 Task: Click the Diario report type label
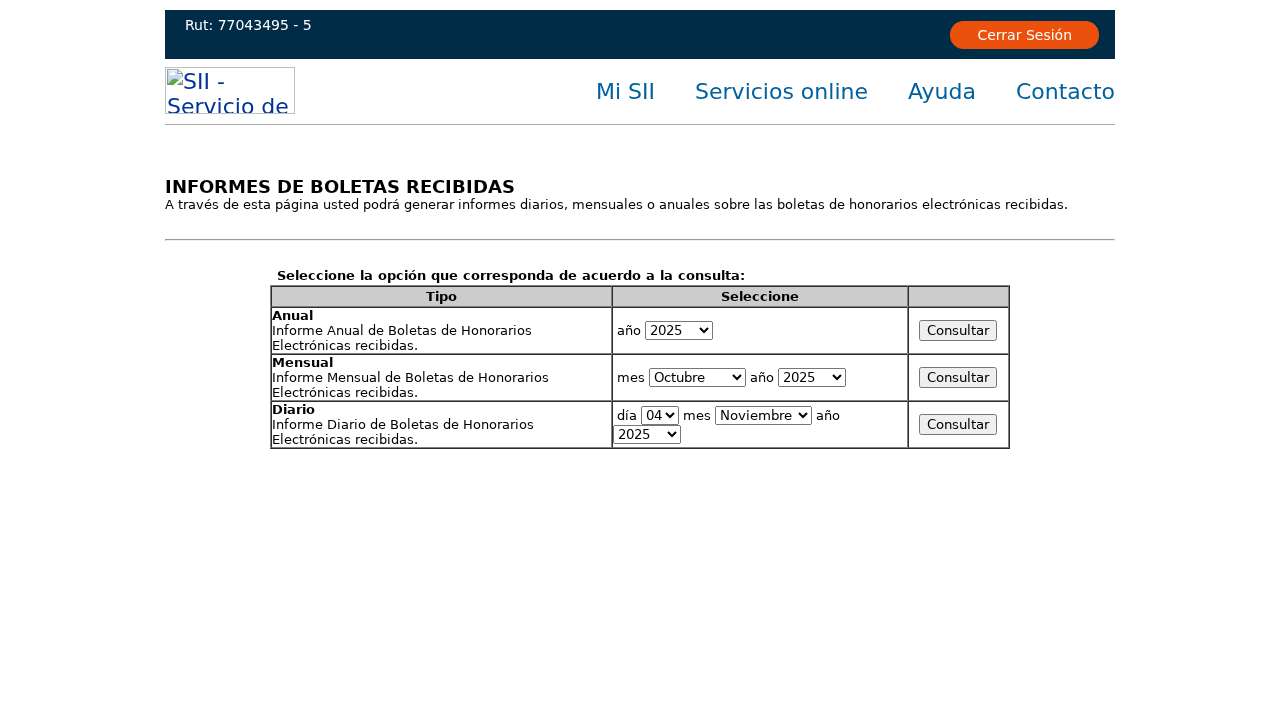[293, 410]
